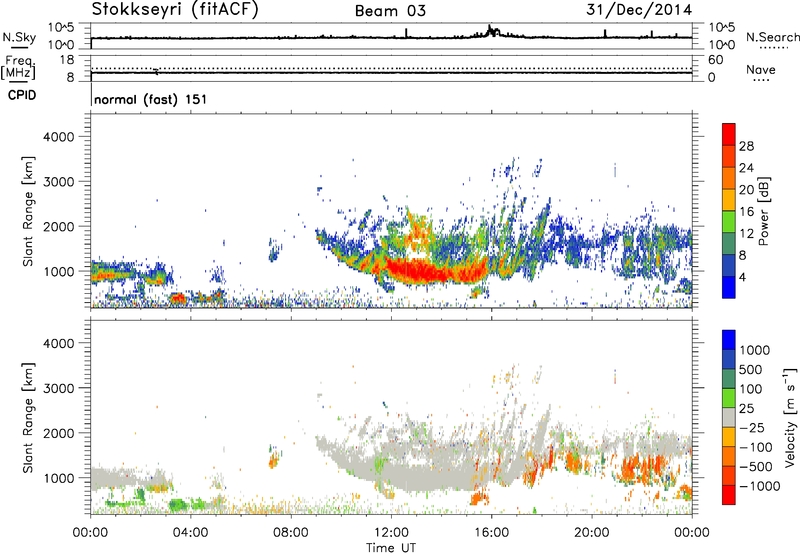Viewport: 800px width, 554px height.
Task: Click the 'Power [dB]' color bar label
Action: 763,211
